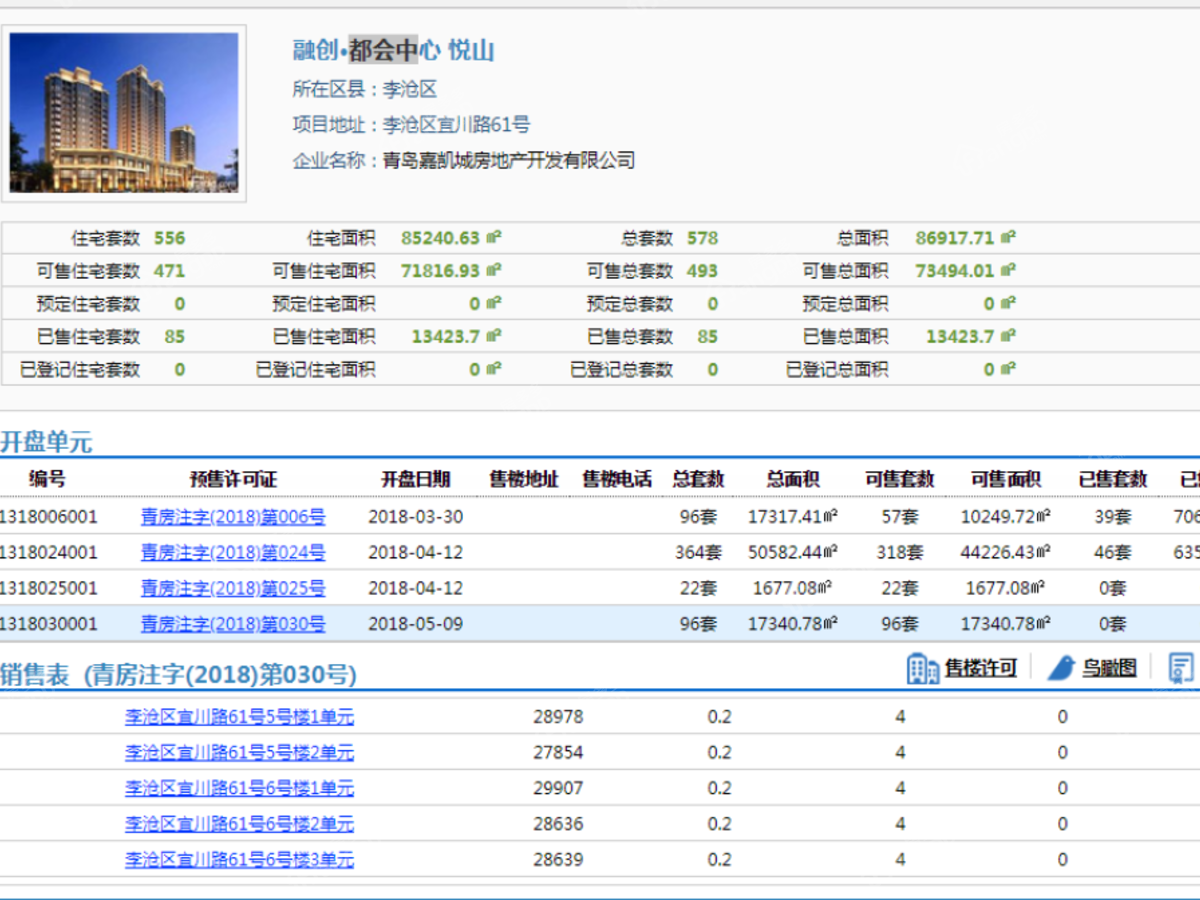1200x900 pixels.
Task: Click the 可售总套数 value 493
Action: tap(702, 271)
